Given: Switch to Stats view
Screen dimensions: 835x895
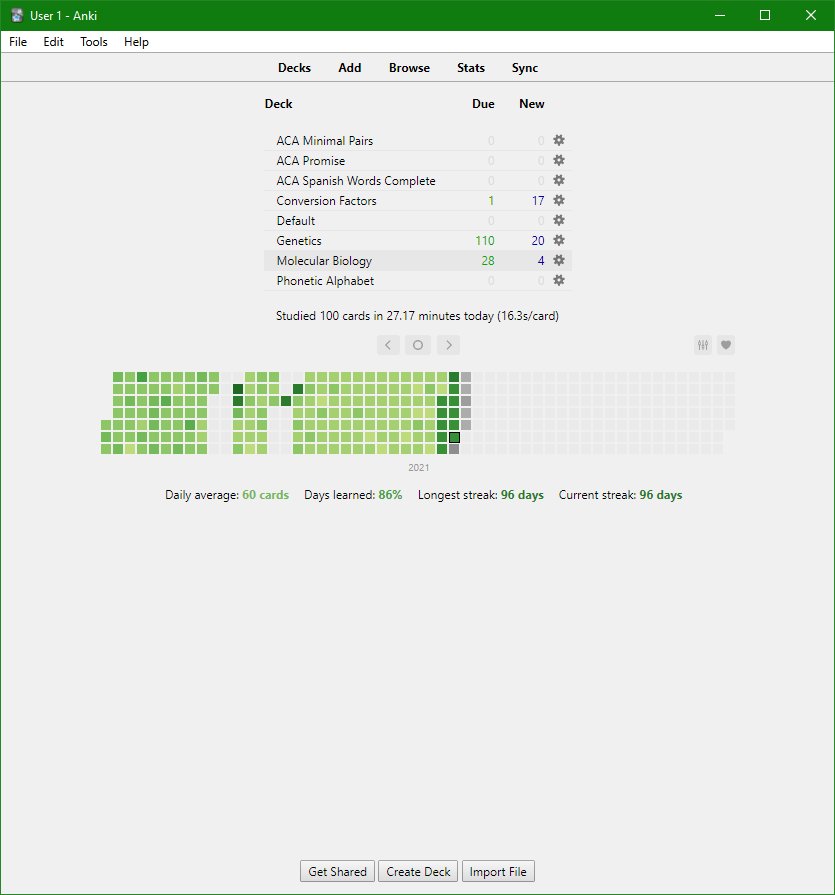Looking at the screenshot, I should point(471,68).
